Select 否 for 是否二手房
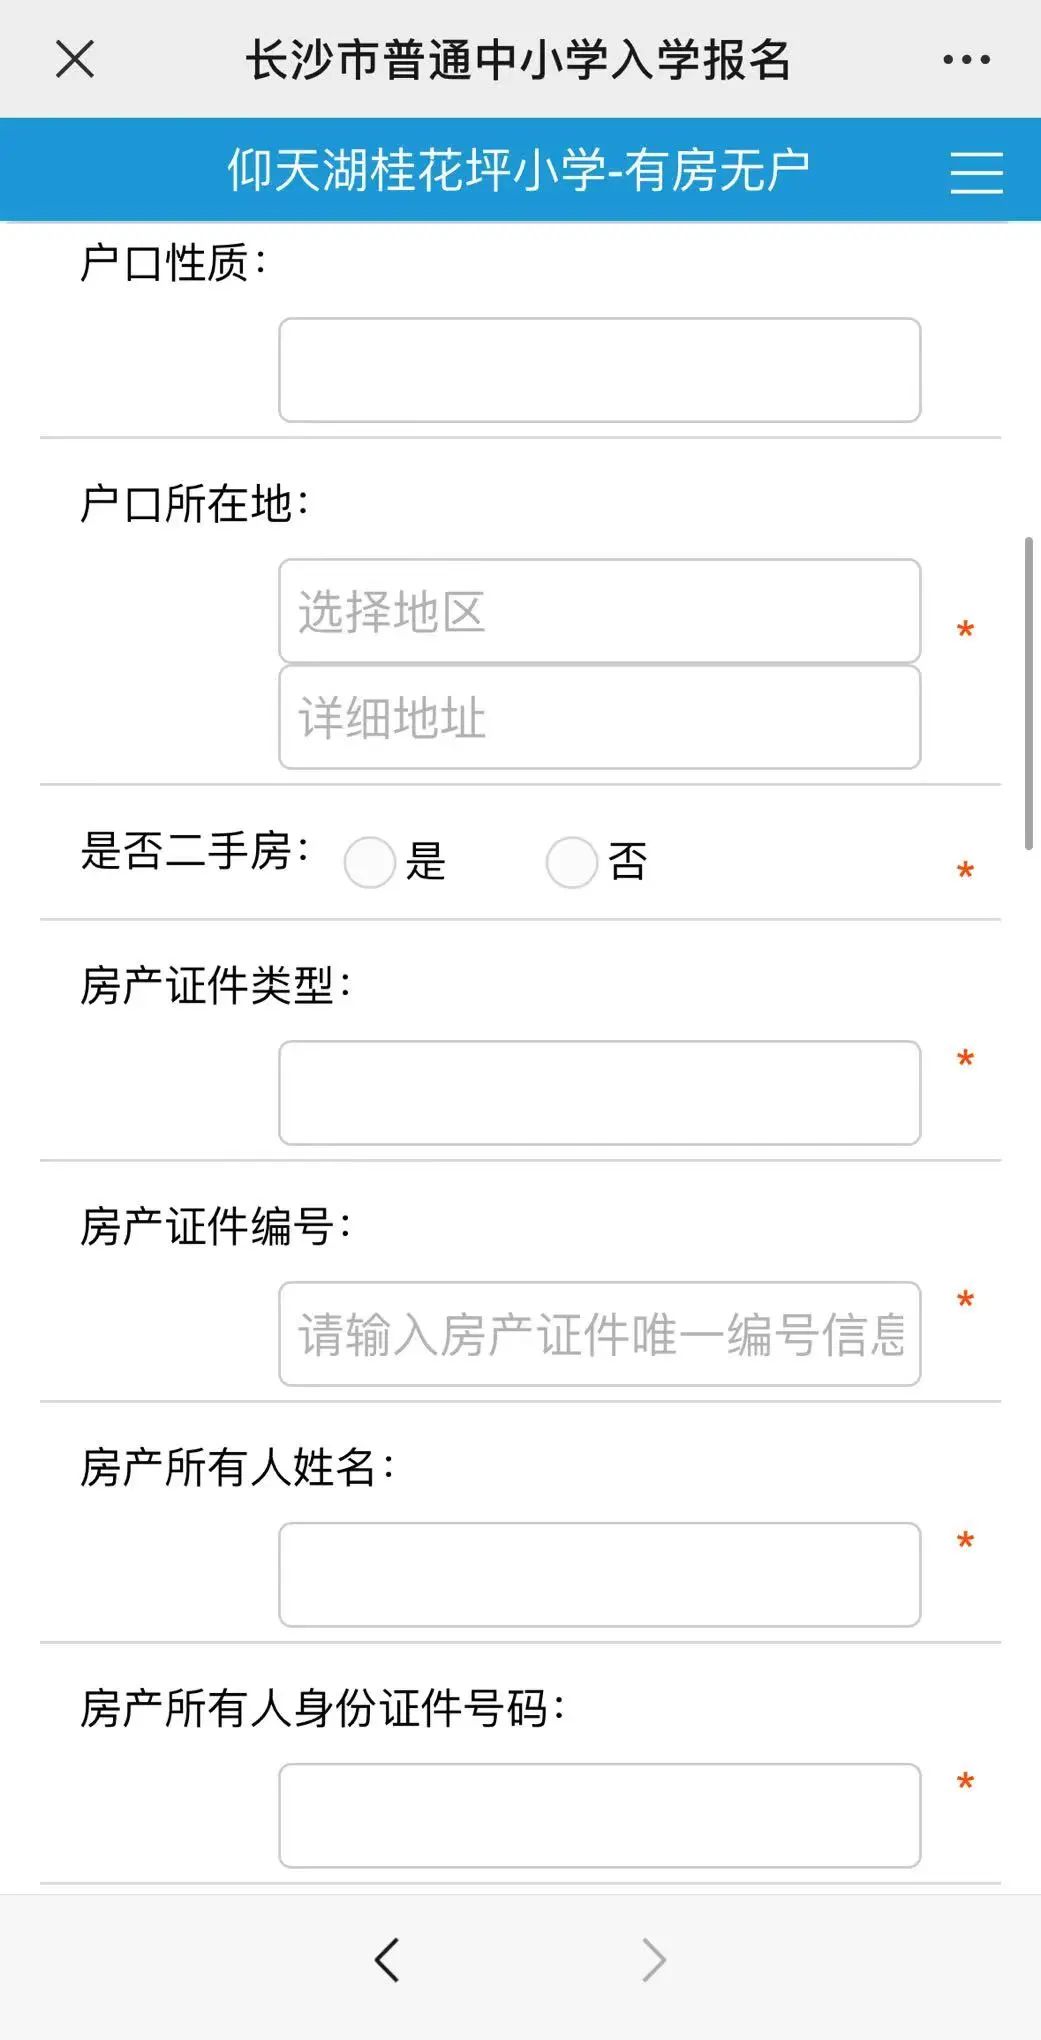The height and width of the screenshot is (2040, 1041). tap(571, 862)
